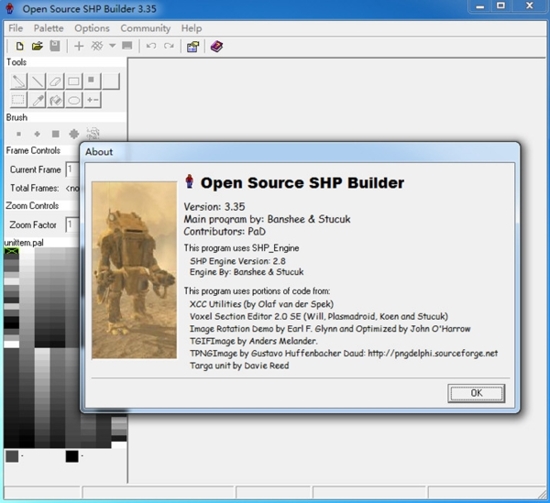Click the Open file folder icon
Viewport: 550px width, 503px height.
pyautogui.click(x=37, y=46)
